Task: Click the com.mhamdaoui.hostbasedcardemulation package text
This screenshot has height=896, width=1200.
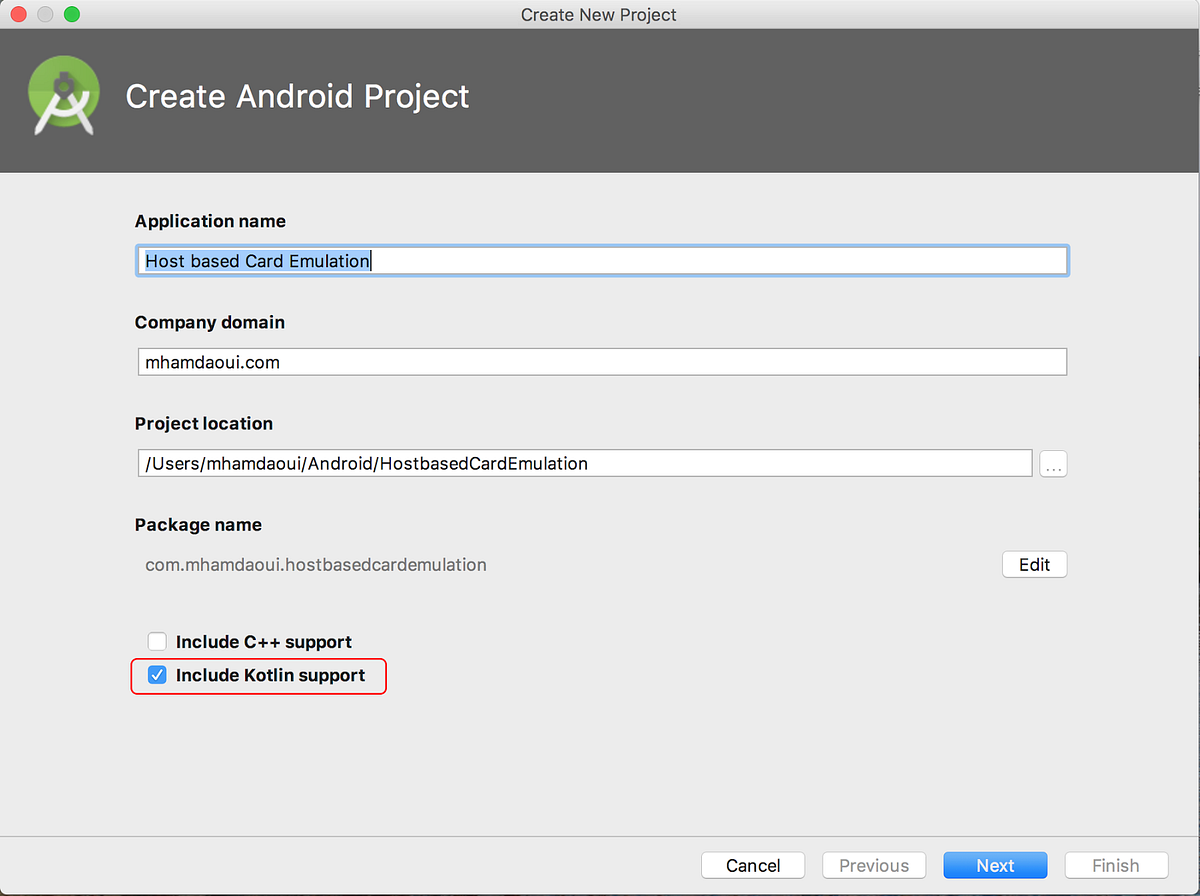Action: click(x=316, y=565)
